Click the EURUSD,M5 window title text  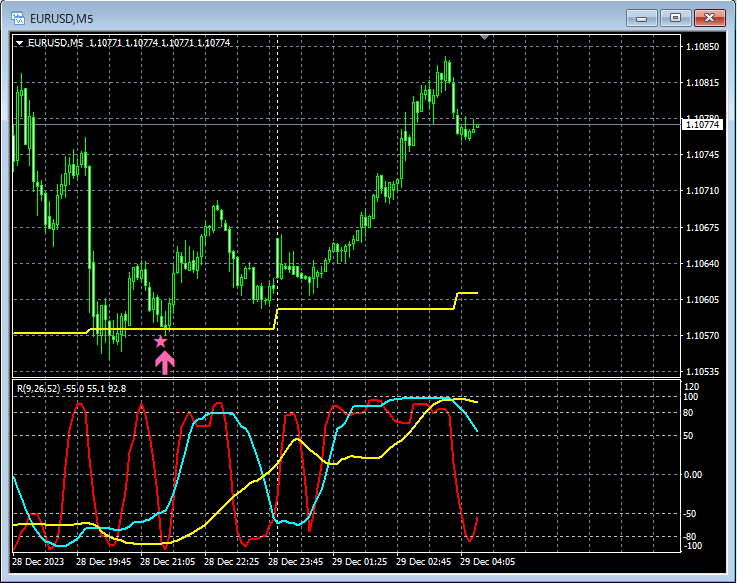tap(62, 19)
